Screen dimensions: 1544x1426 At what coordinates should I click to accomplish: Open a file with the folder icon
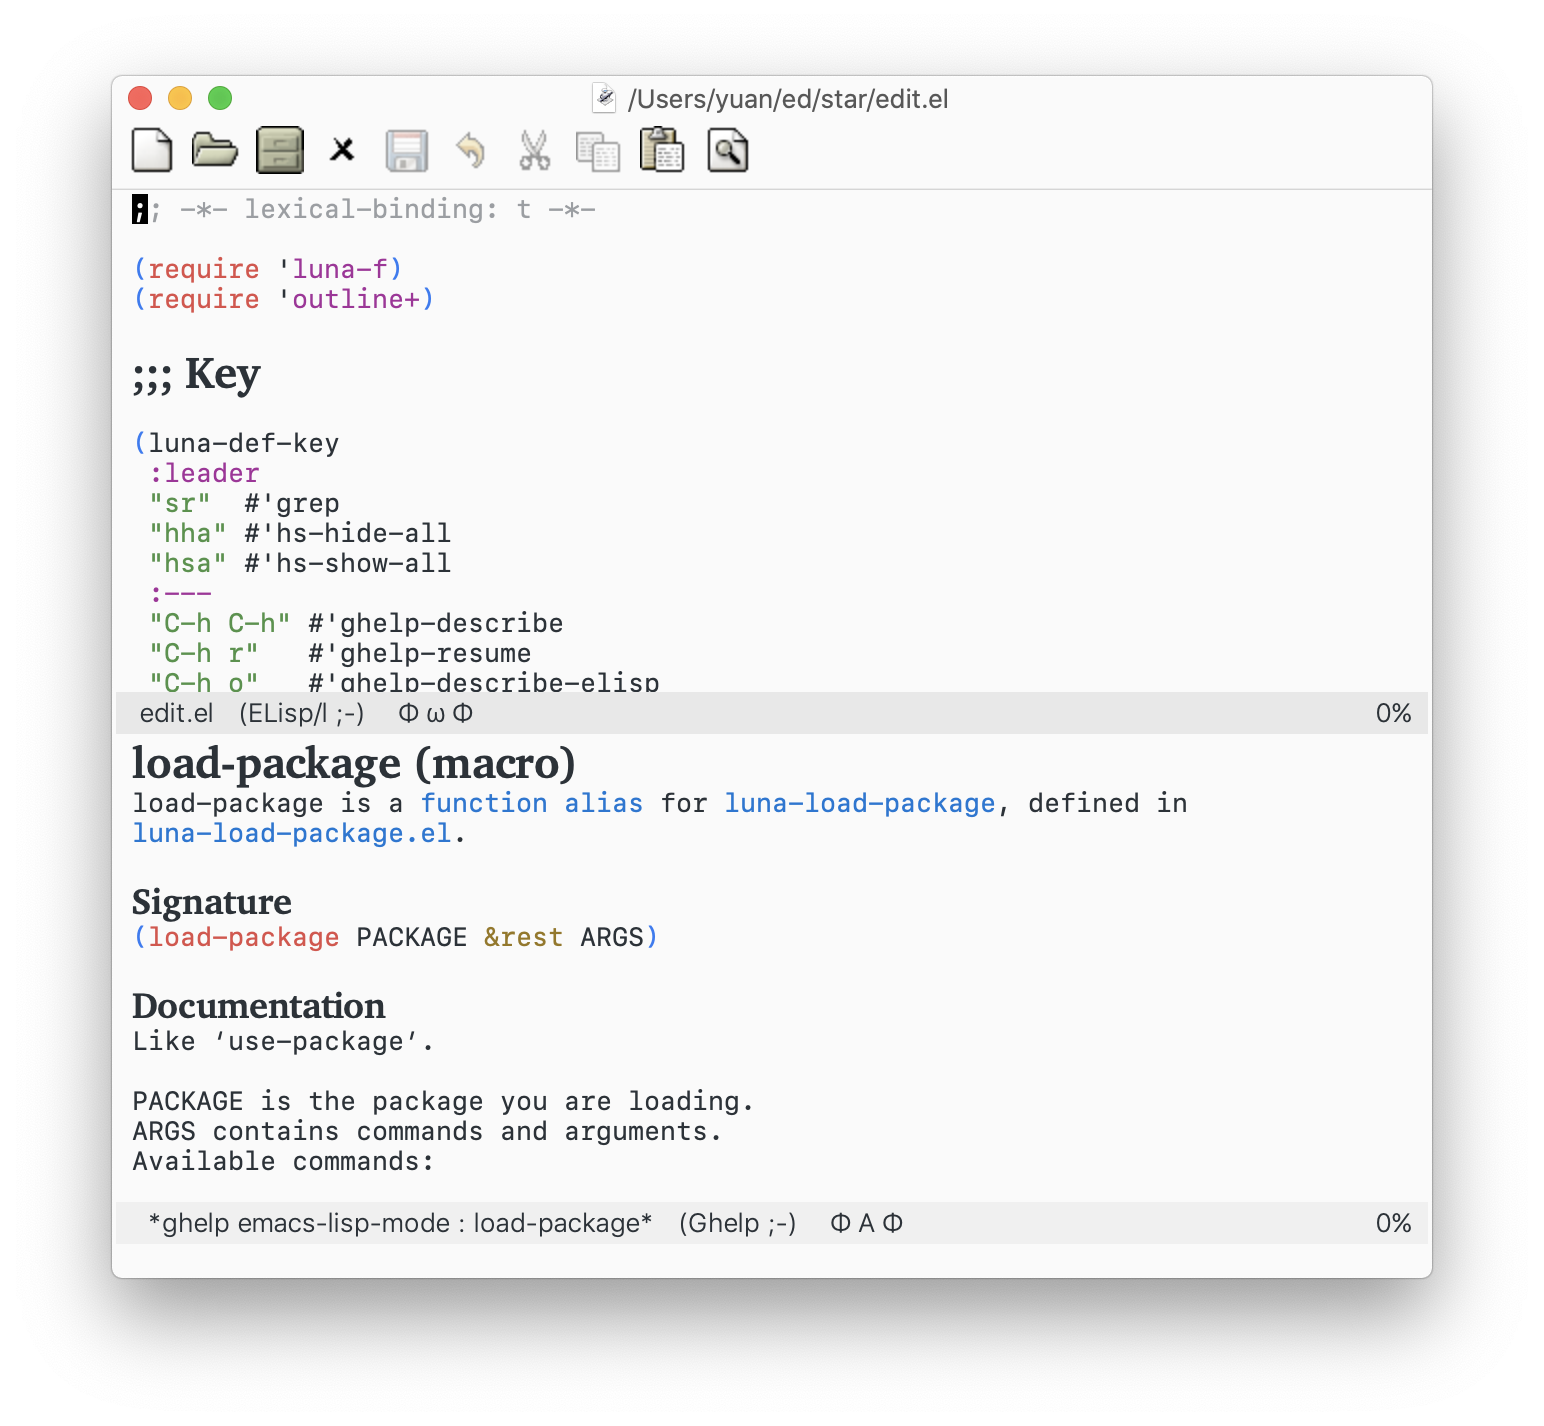click(215, 150)
